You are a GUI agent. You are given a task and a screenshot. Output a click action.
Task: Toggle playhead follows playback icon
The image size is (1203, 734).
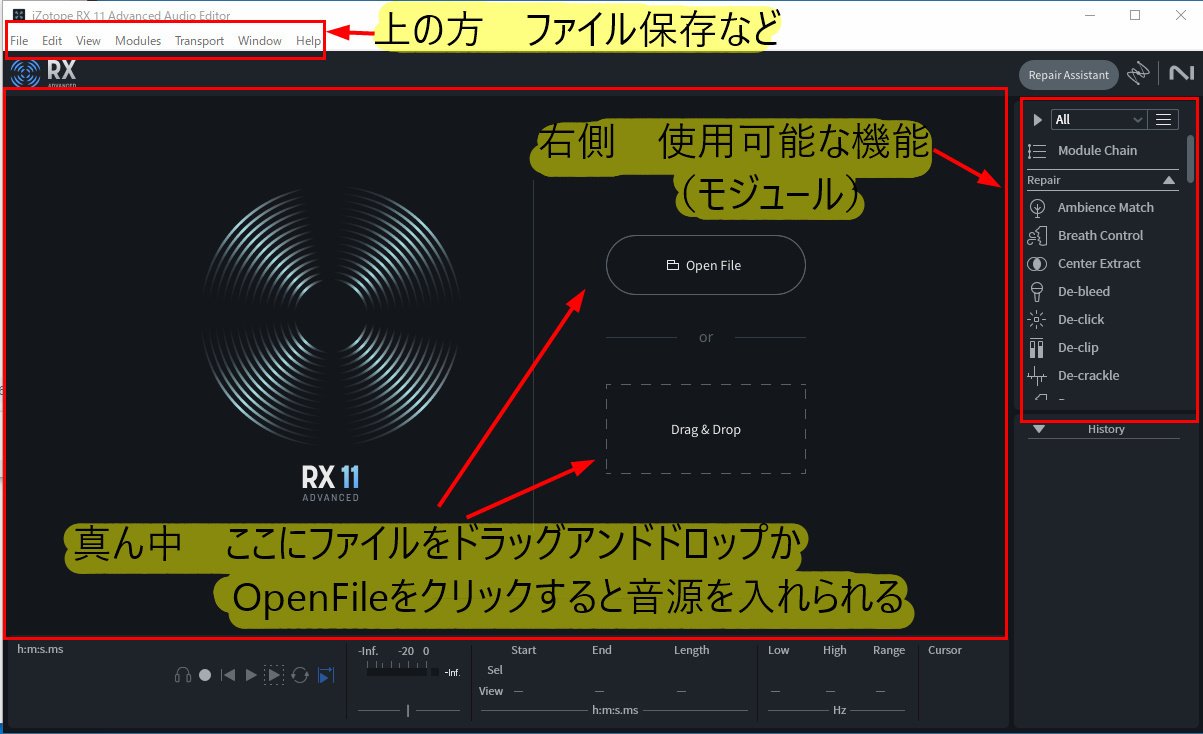[325, 675]
